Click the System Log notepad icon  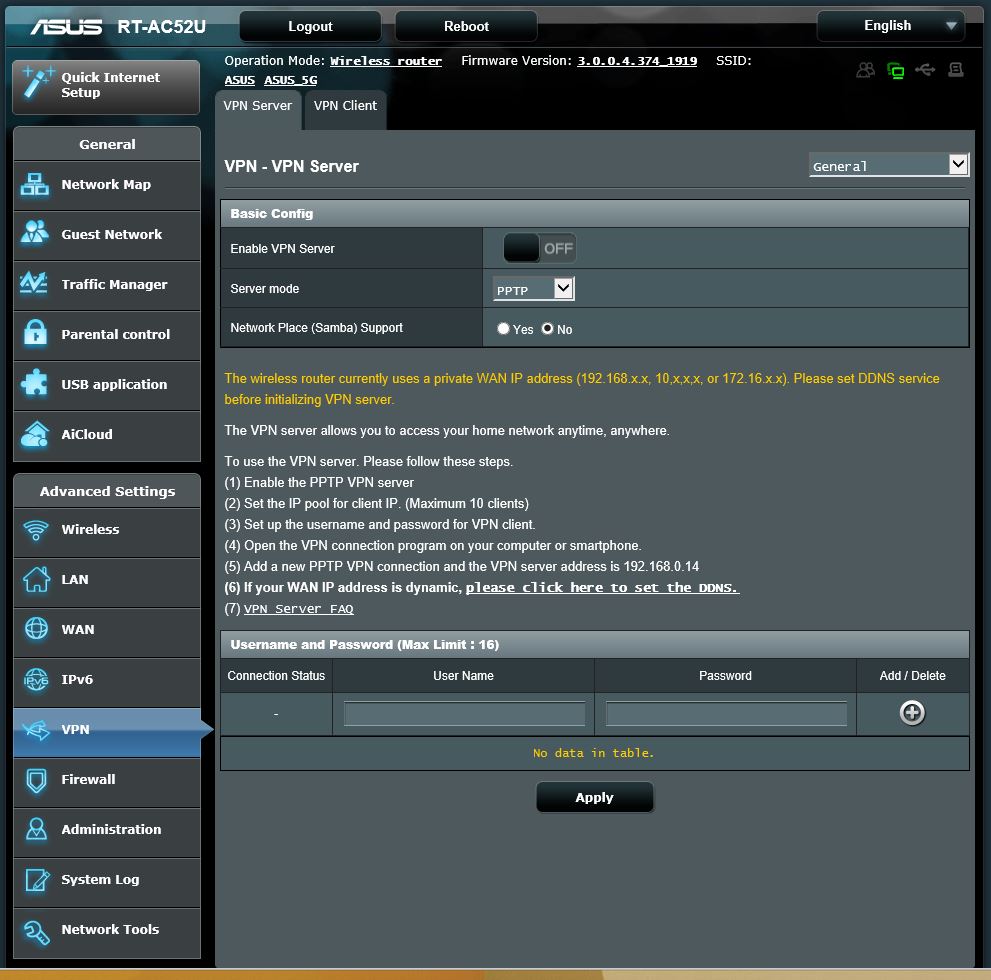click(37, 880)
